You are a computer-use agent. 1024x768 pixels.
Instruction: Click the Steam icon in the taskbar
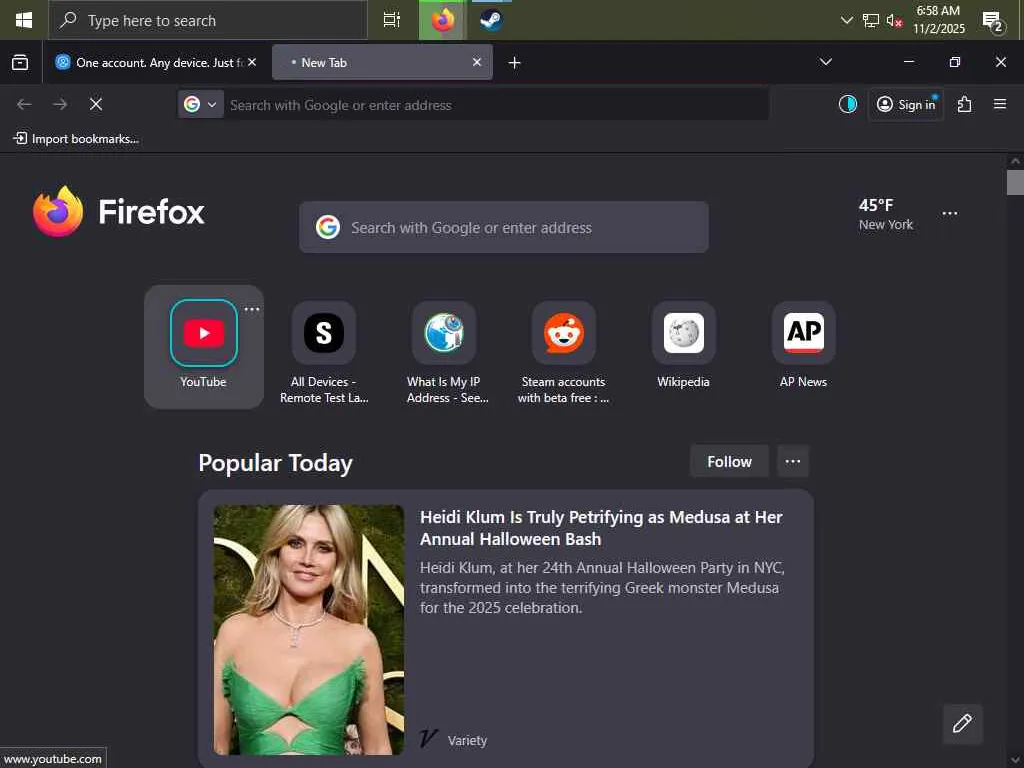491,20
